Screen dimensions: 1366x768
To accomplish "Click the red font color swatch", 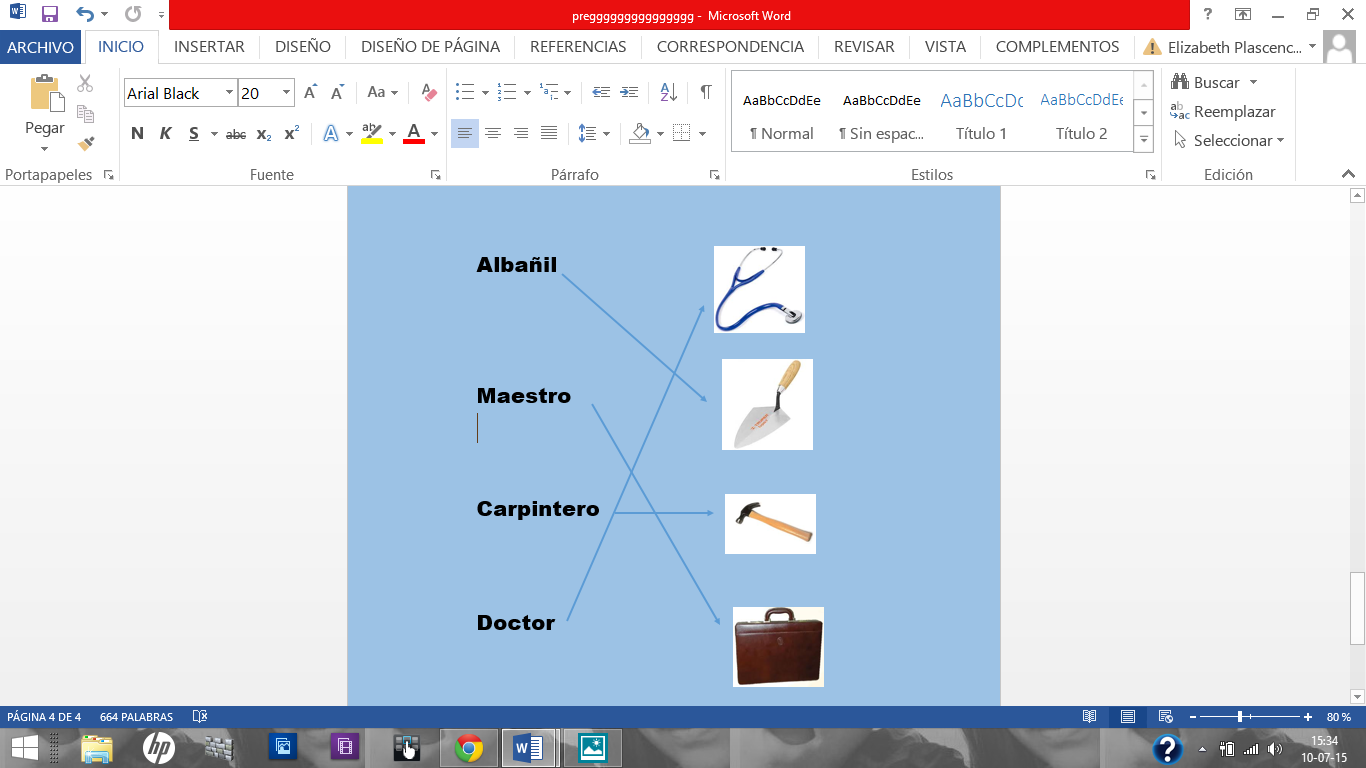I will pos(414,134).
